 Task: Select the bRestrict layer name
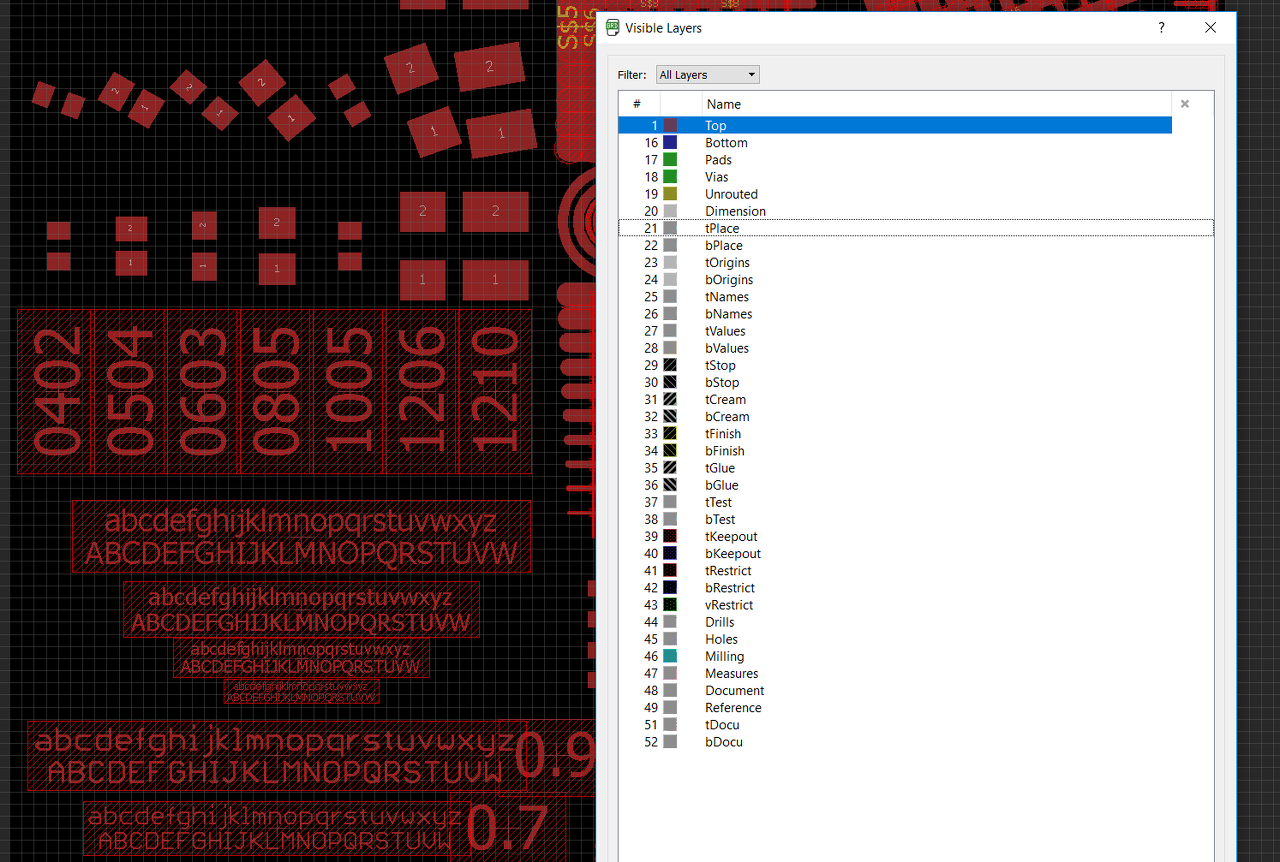[x=730, y=588]
